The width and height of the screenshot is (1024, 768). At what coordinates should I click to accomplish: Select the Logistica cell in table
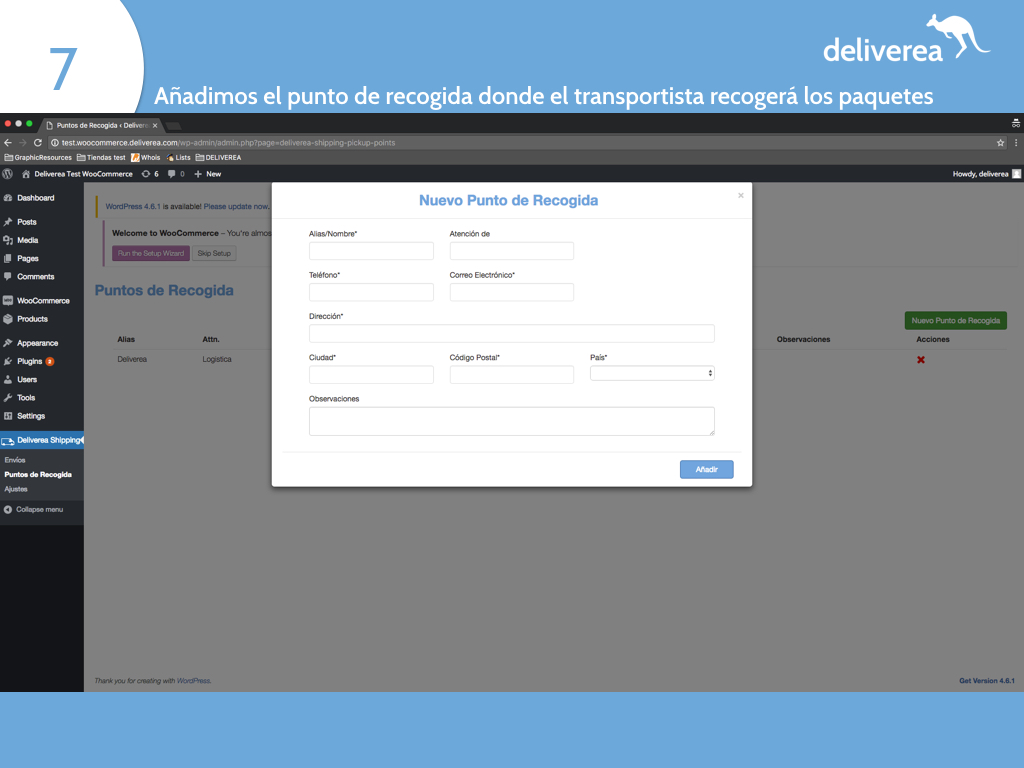[217, 359]
